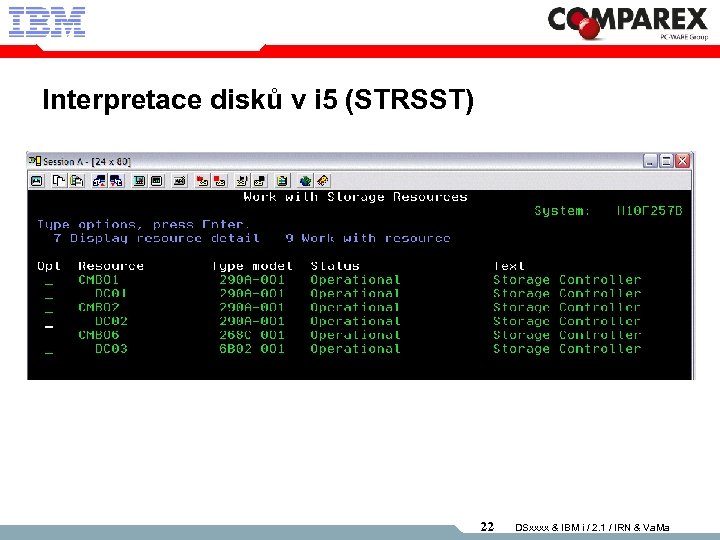
Task: Click the Opt field for DC01
Action: (x=49, y=294)
